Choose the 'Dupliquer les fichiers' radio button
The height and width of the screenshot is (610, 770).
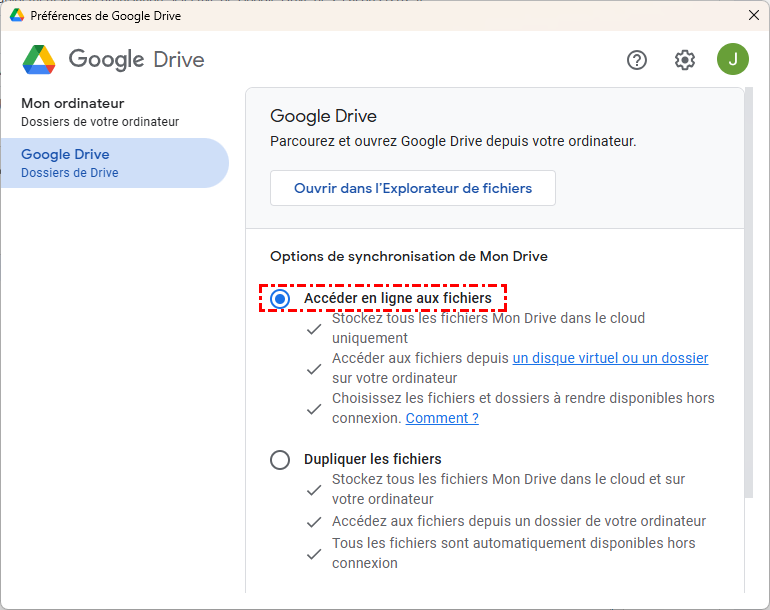click(x=281, y=460)
